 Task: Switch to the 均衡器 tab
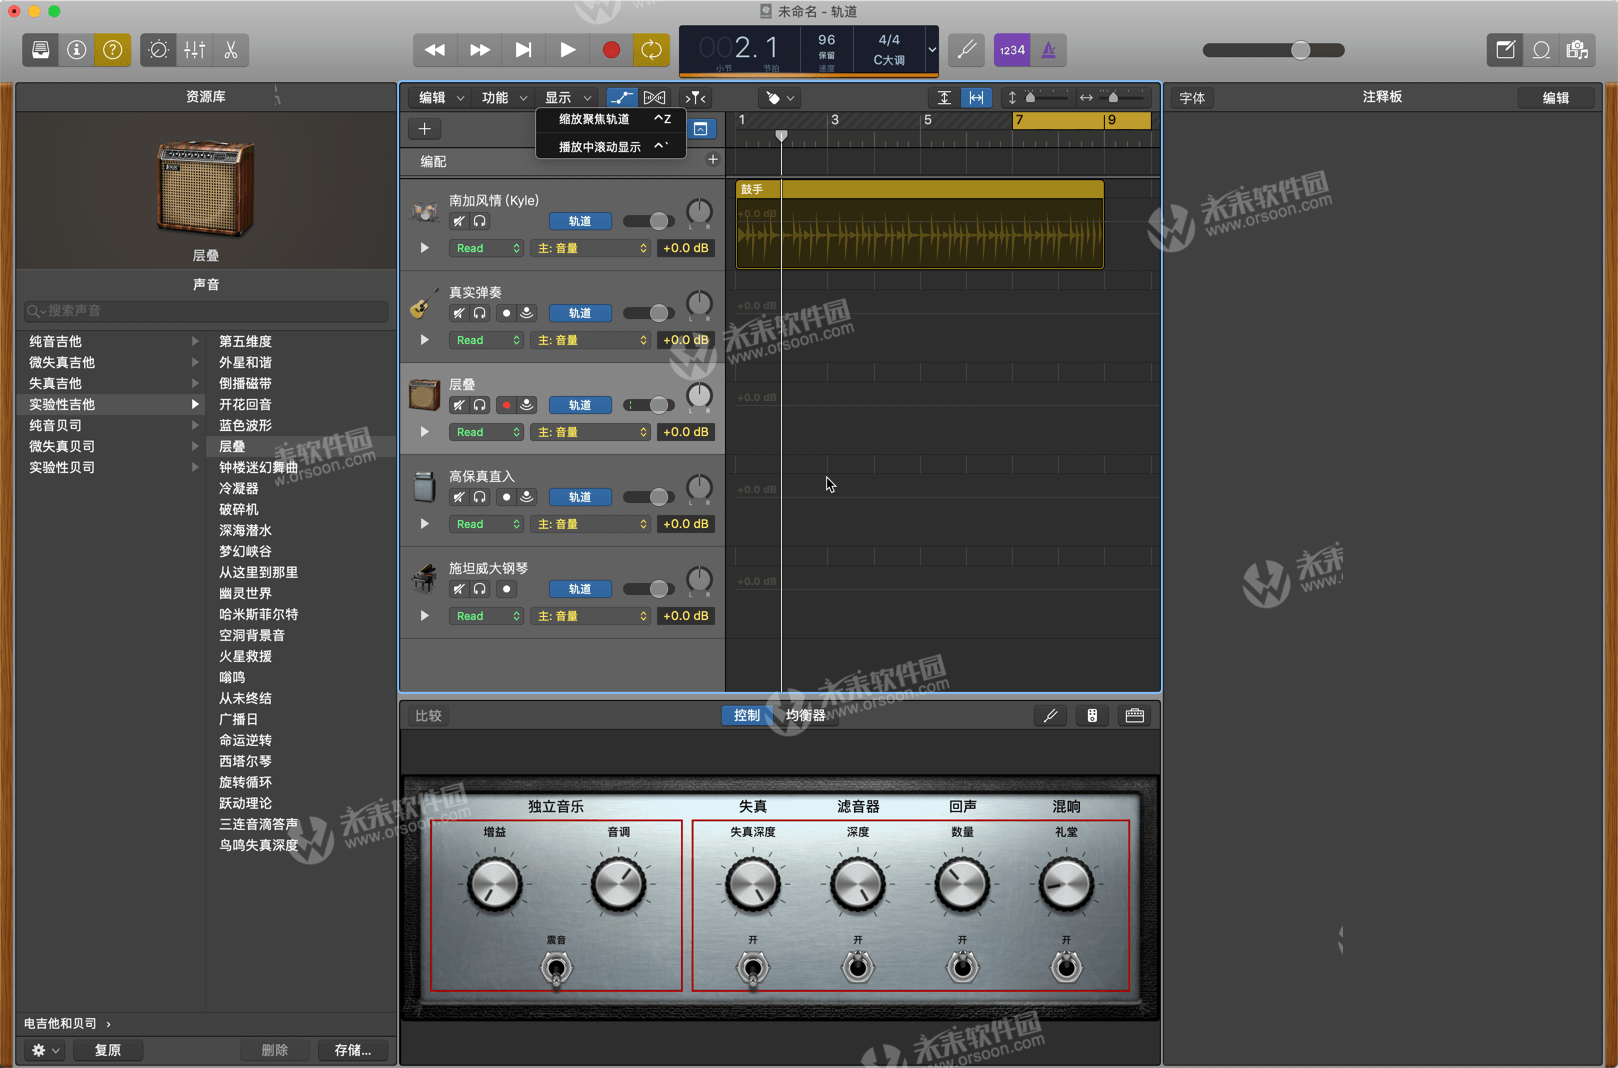click(x=805, y=715)
